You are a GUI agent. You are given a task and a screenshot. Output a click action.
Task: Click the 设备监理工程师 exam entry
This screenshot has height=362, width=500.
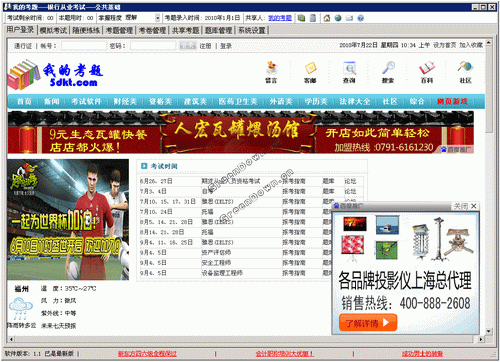[222, 273]
